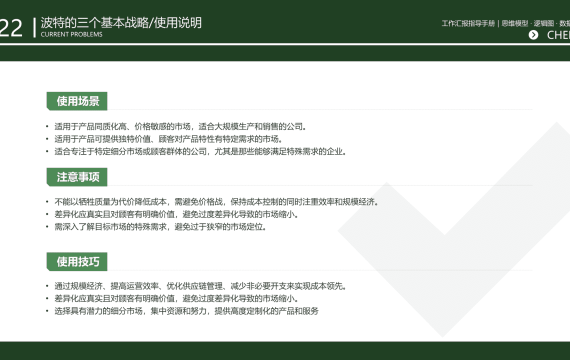Click the 思维模型 header text

coord(515,24)
